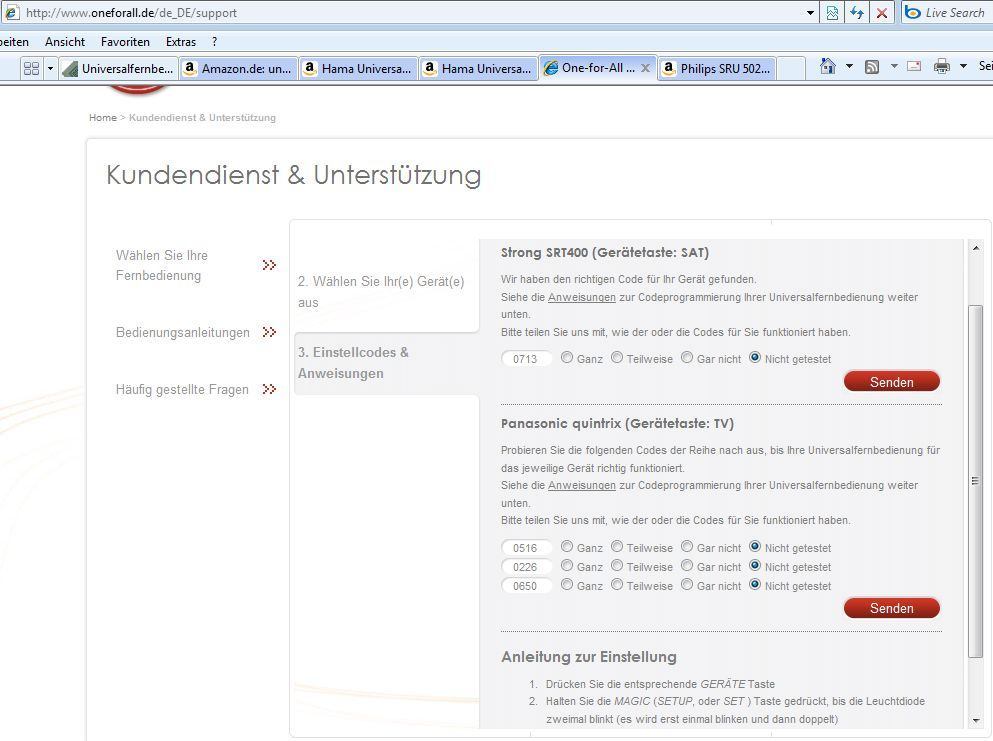This screenshot has height=741, width=993.
Task: Select Gar nicht for code 0713
Action: click(x=687, y=357)
